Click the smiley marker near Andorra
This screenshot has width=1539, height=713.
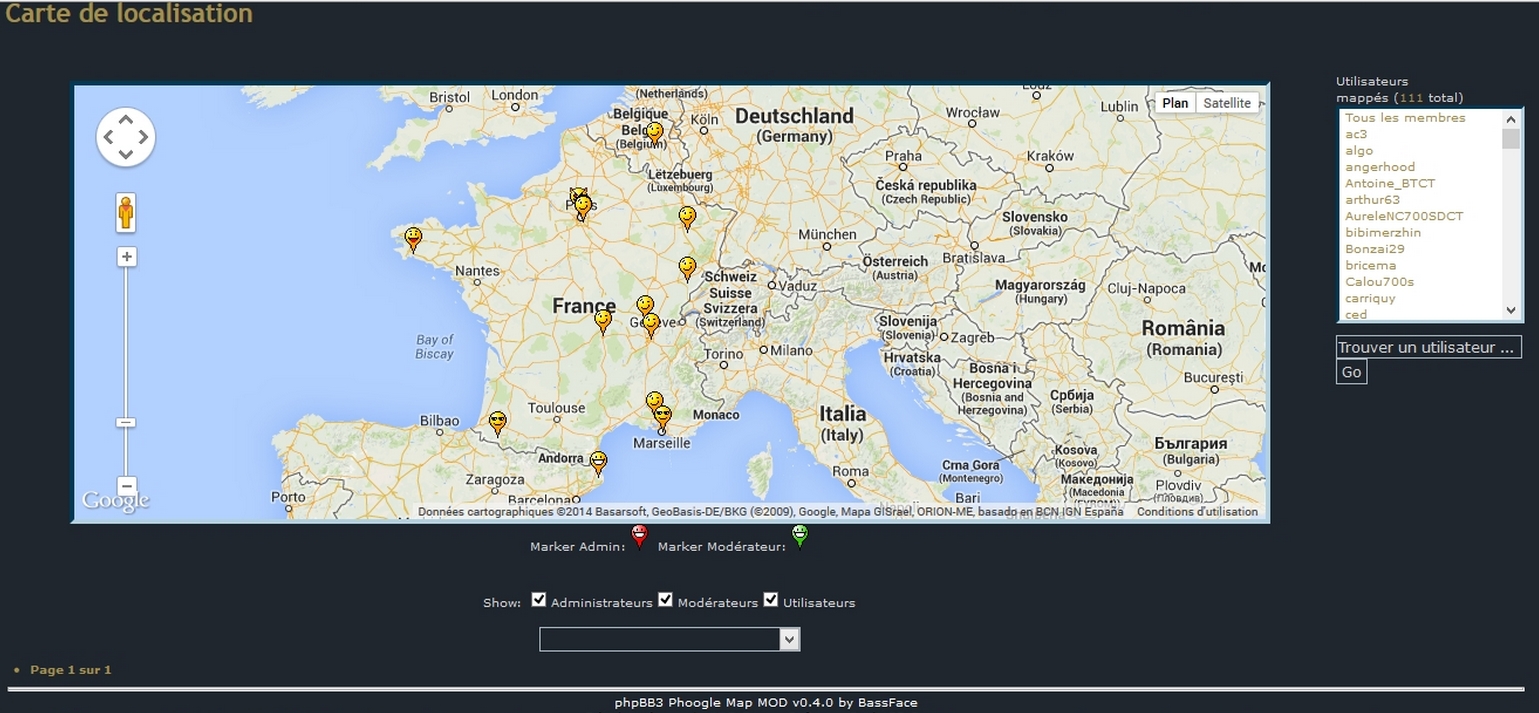[598, 461]
